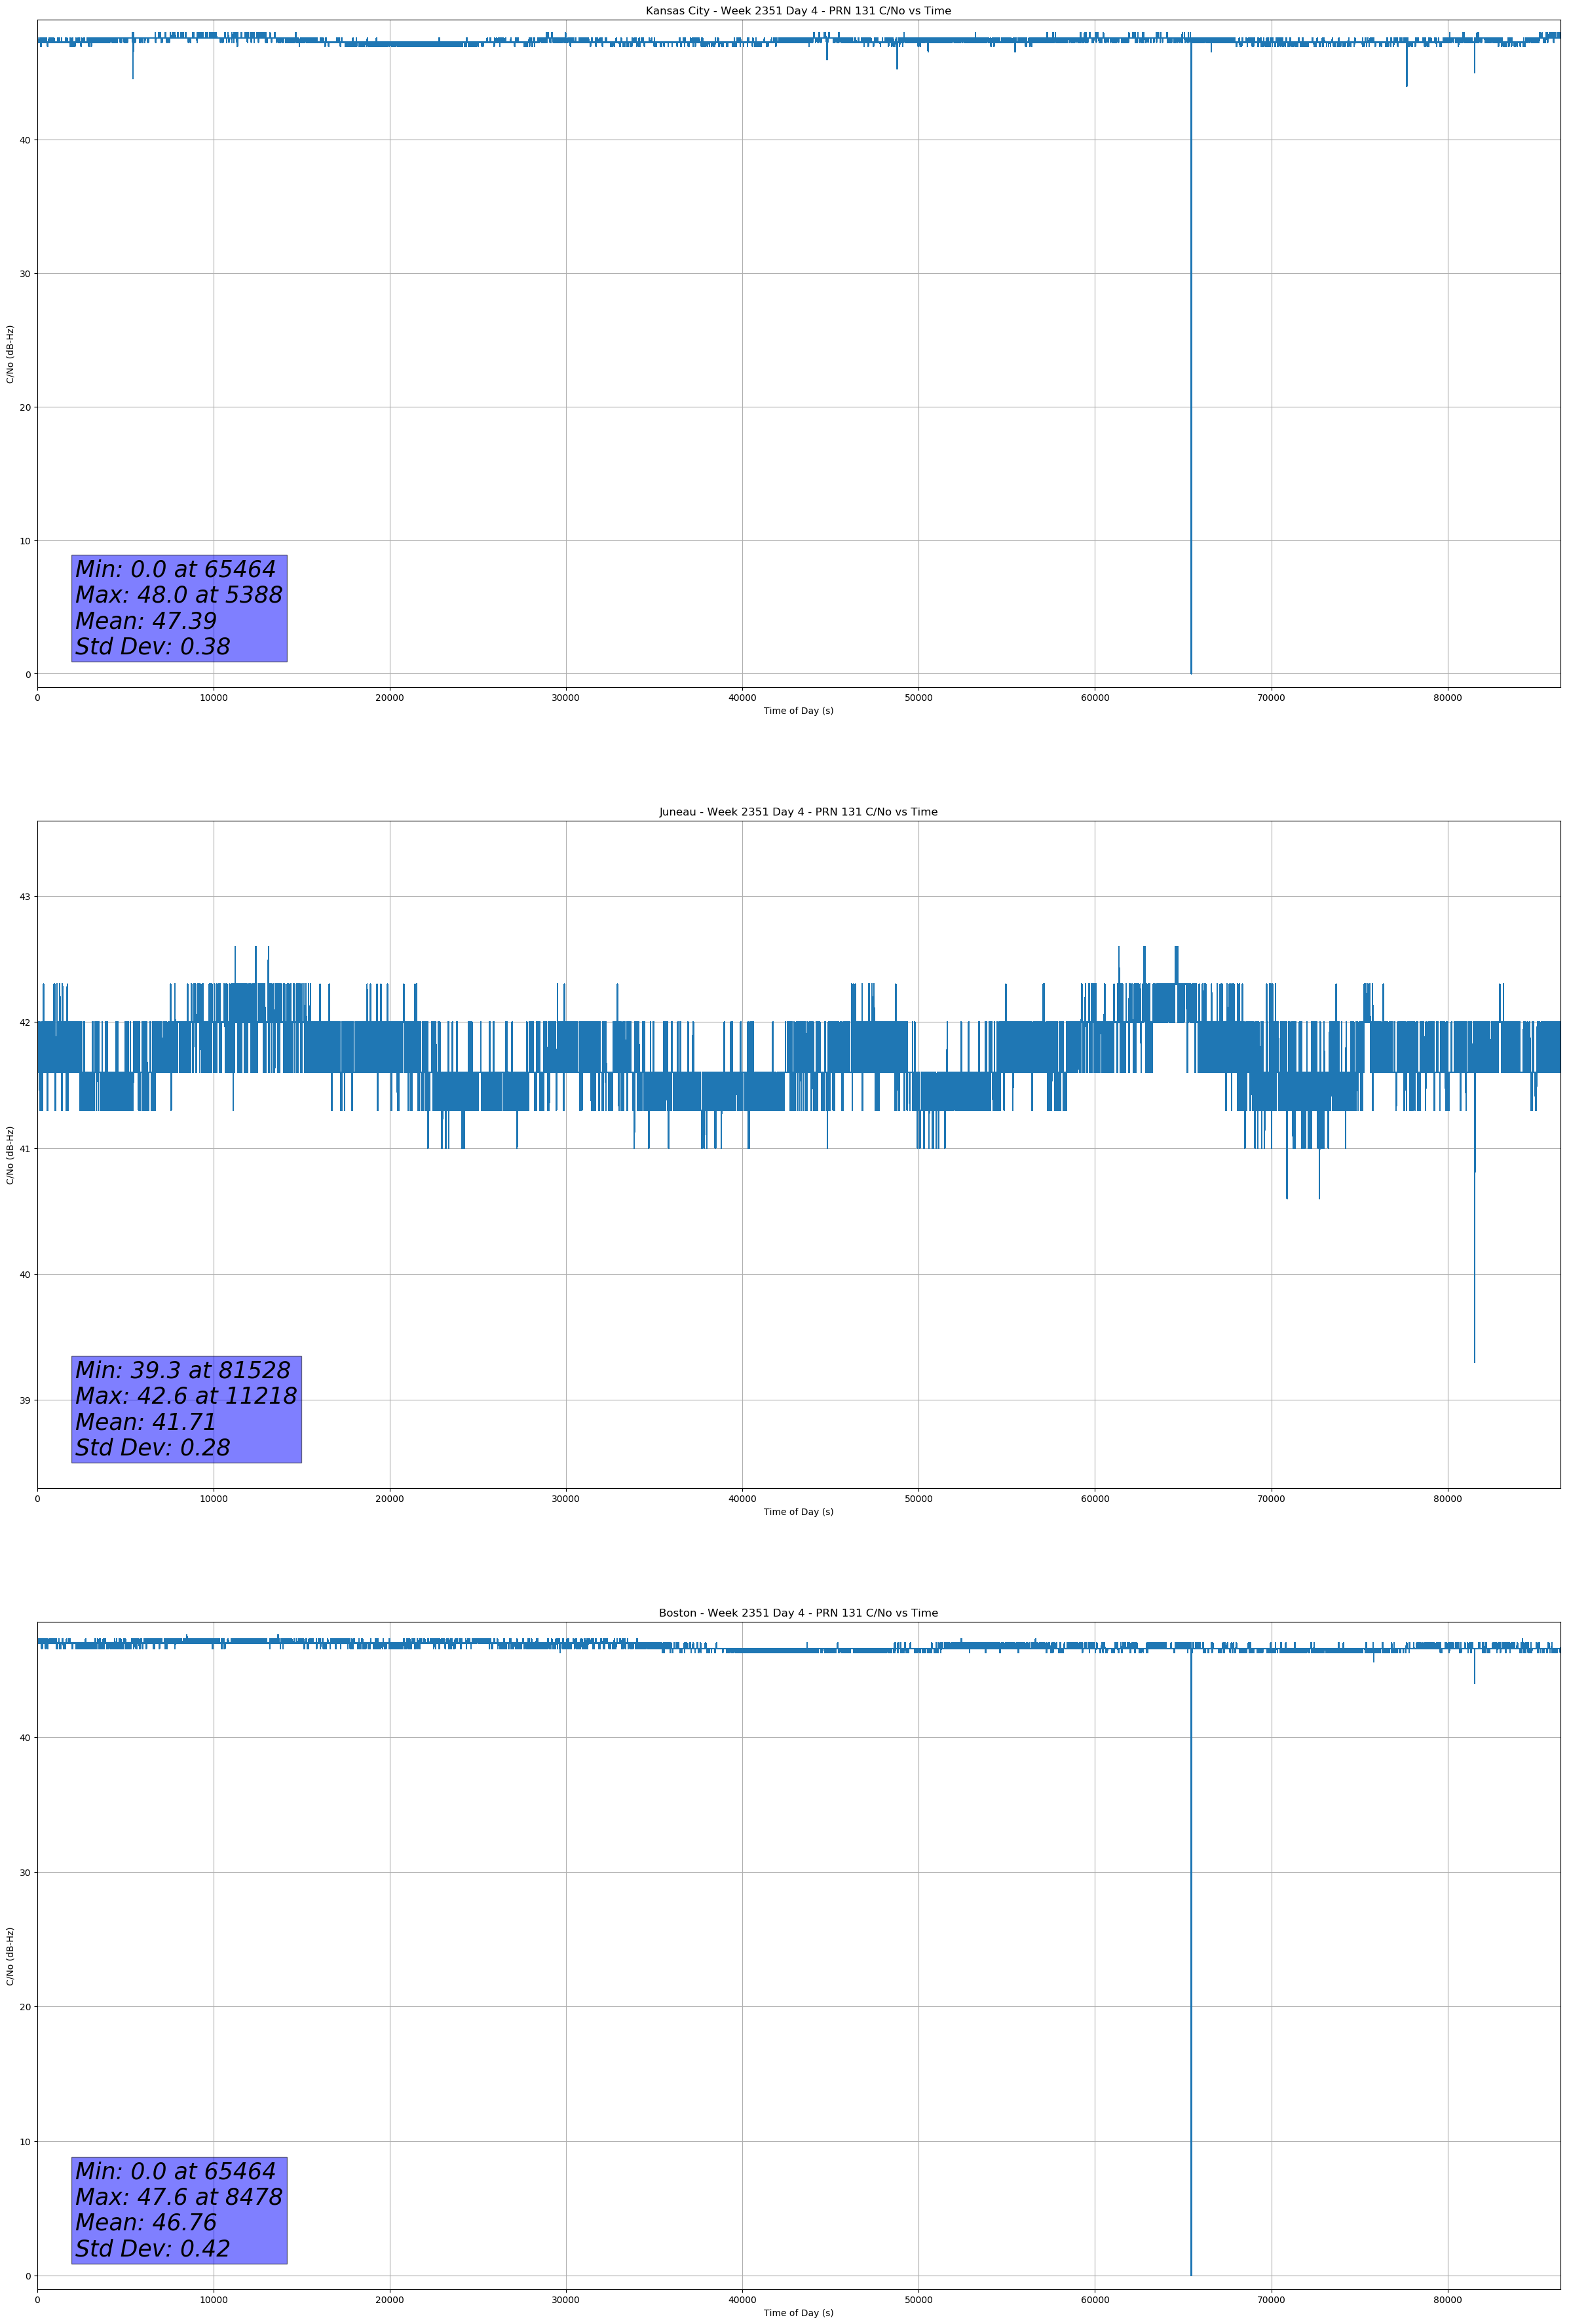The height and width of the screenshot is (2324, 1569).
Task: Click the 20 tick on Kansas City y-axis
Action: (24, 407)
